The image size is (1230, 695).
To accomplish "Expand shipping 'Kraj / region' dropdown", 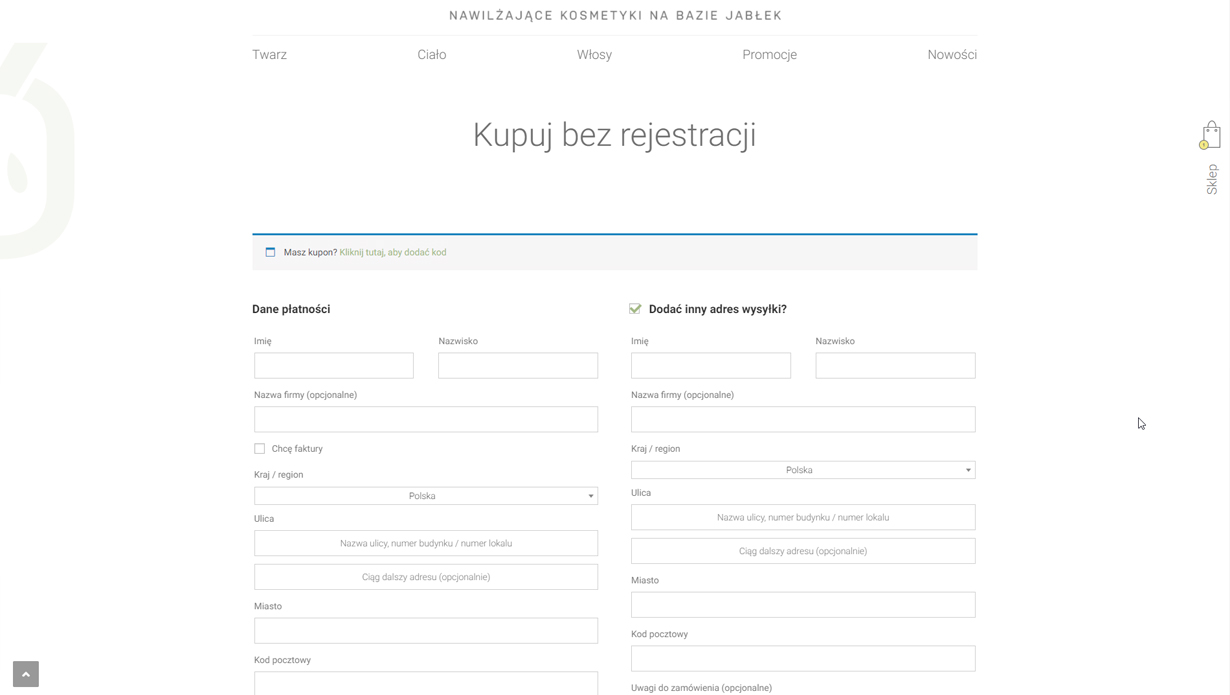I will coord(800,470).
